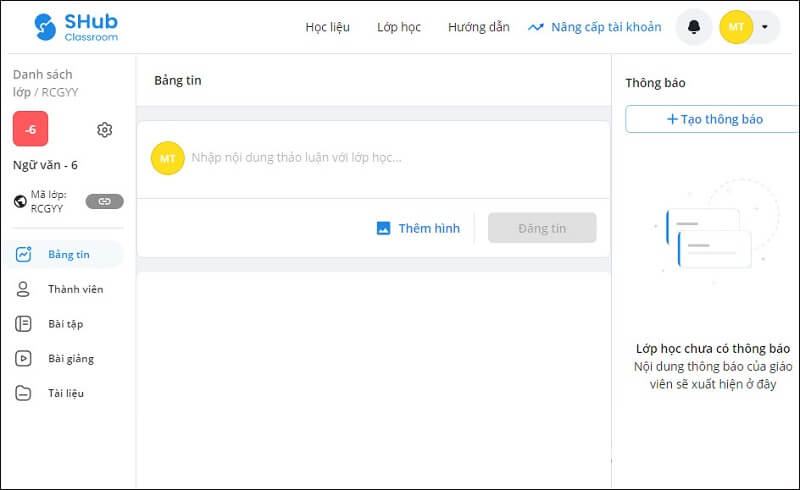Open Bài giảng in sidebar
Image resolution: width=800 pixels, height=490 pixels.
point(70,358)
